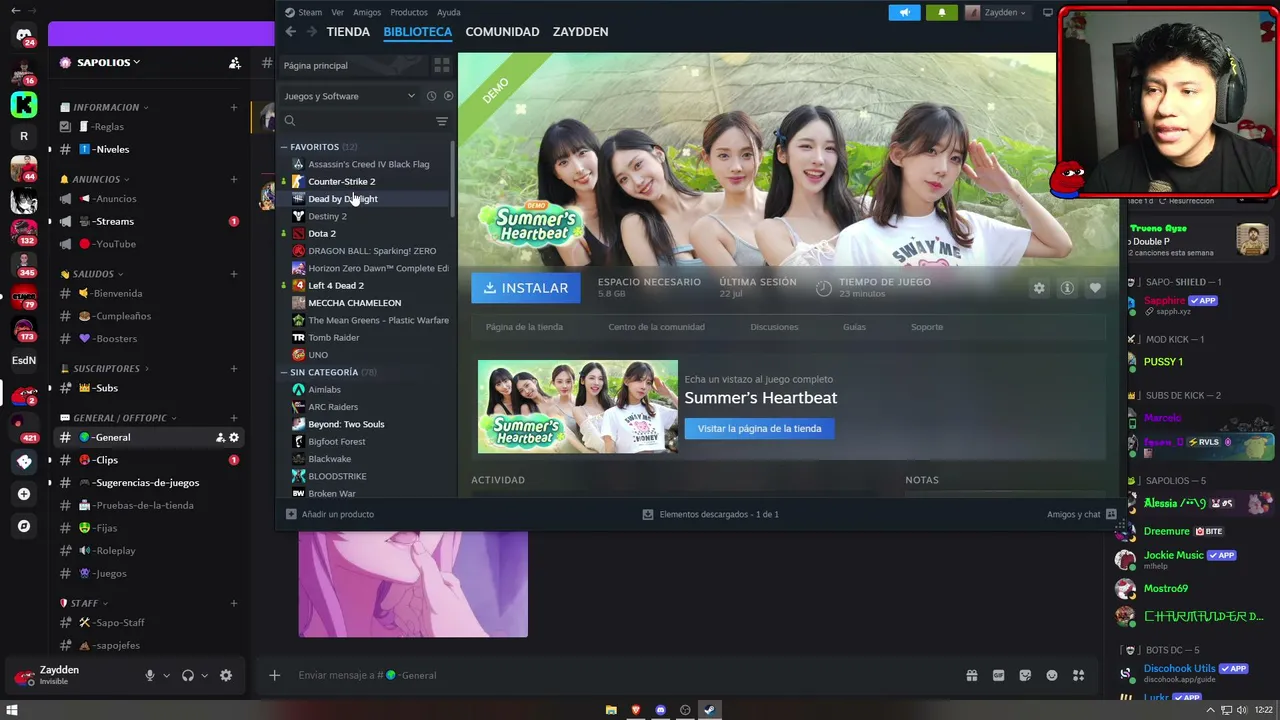This screenshot has height=720, width=1280.
Task: Open Summer's Heartbeat full game thumbnail
Action: pyautogui.click(x=577, y=407)
